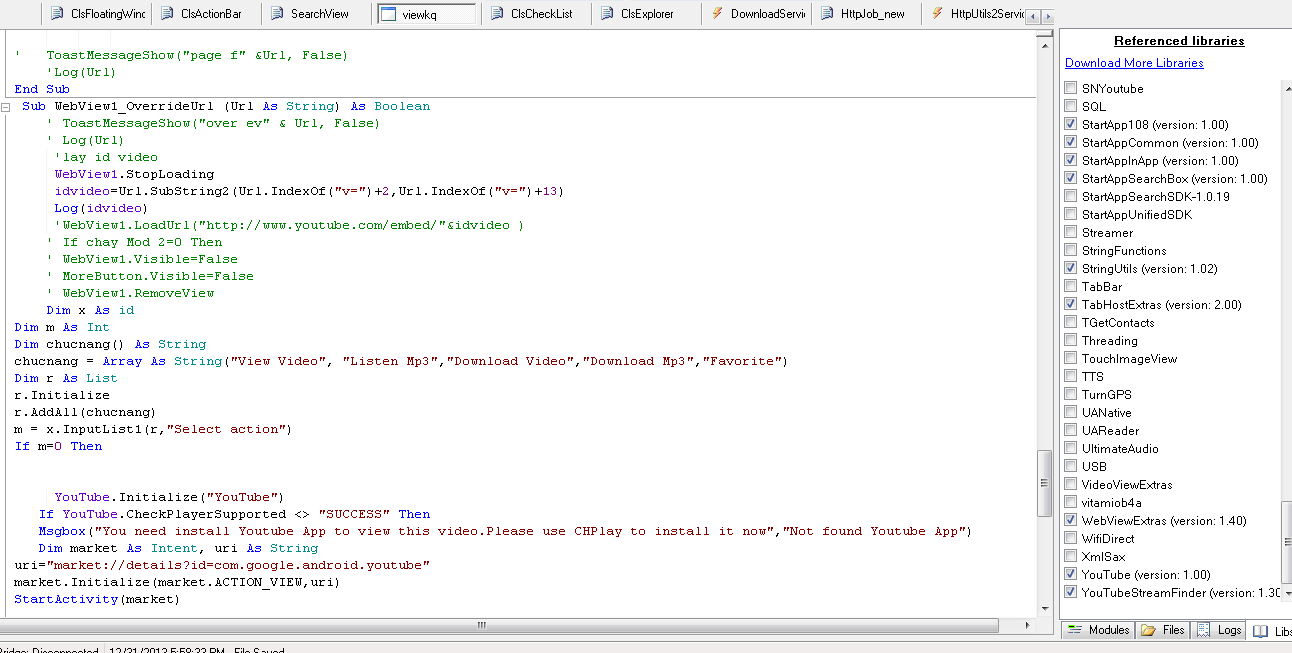Screen dimensions: 1292x653
Task: Open the Files panel folder tab
Action: pyautogui.click(x=1163, y=630)
